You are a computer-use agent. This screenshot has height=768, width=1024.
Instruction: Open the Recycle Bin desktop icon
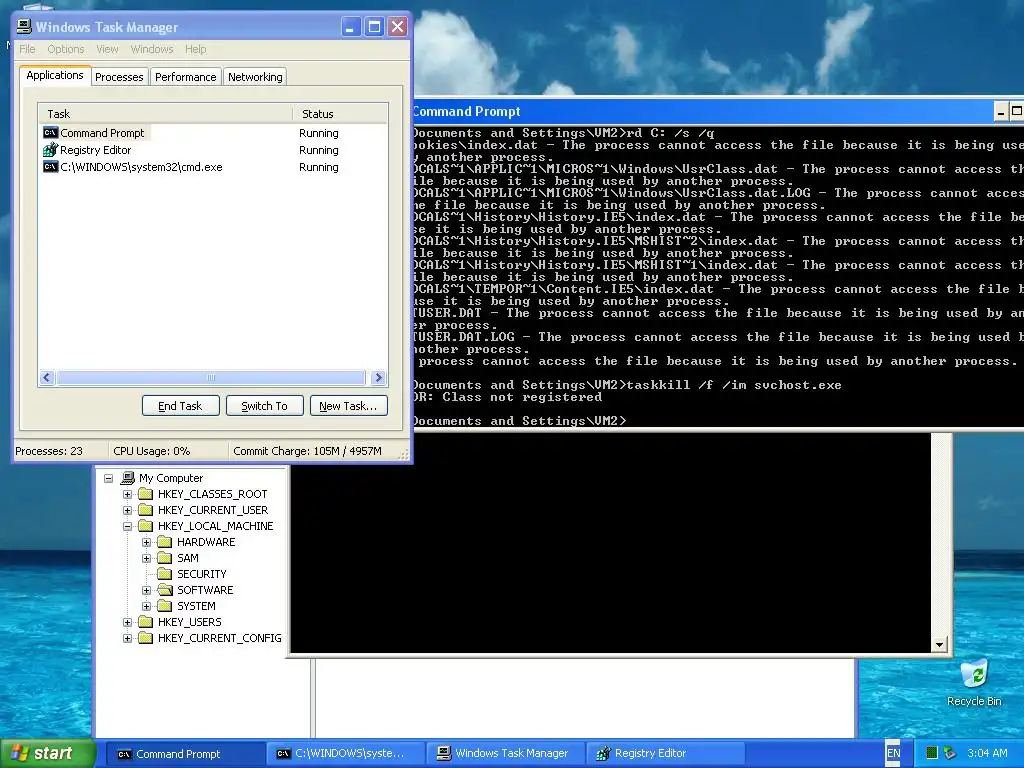pos(974,675)
